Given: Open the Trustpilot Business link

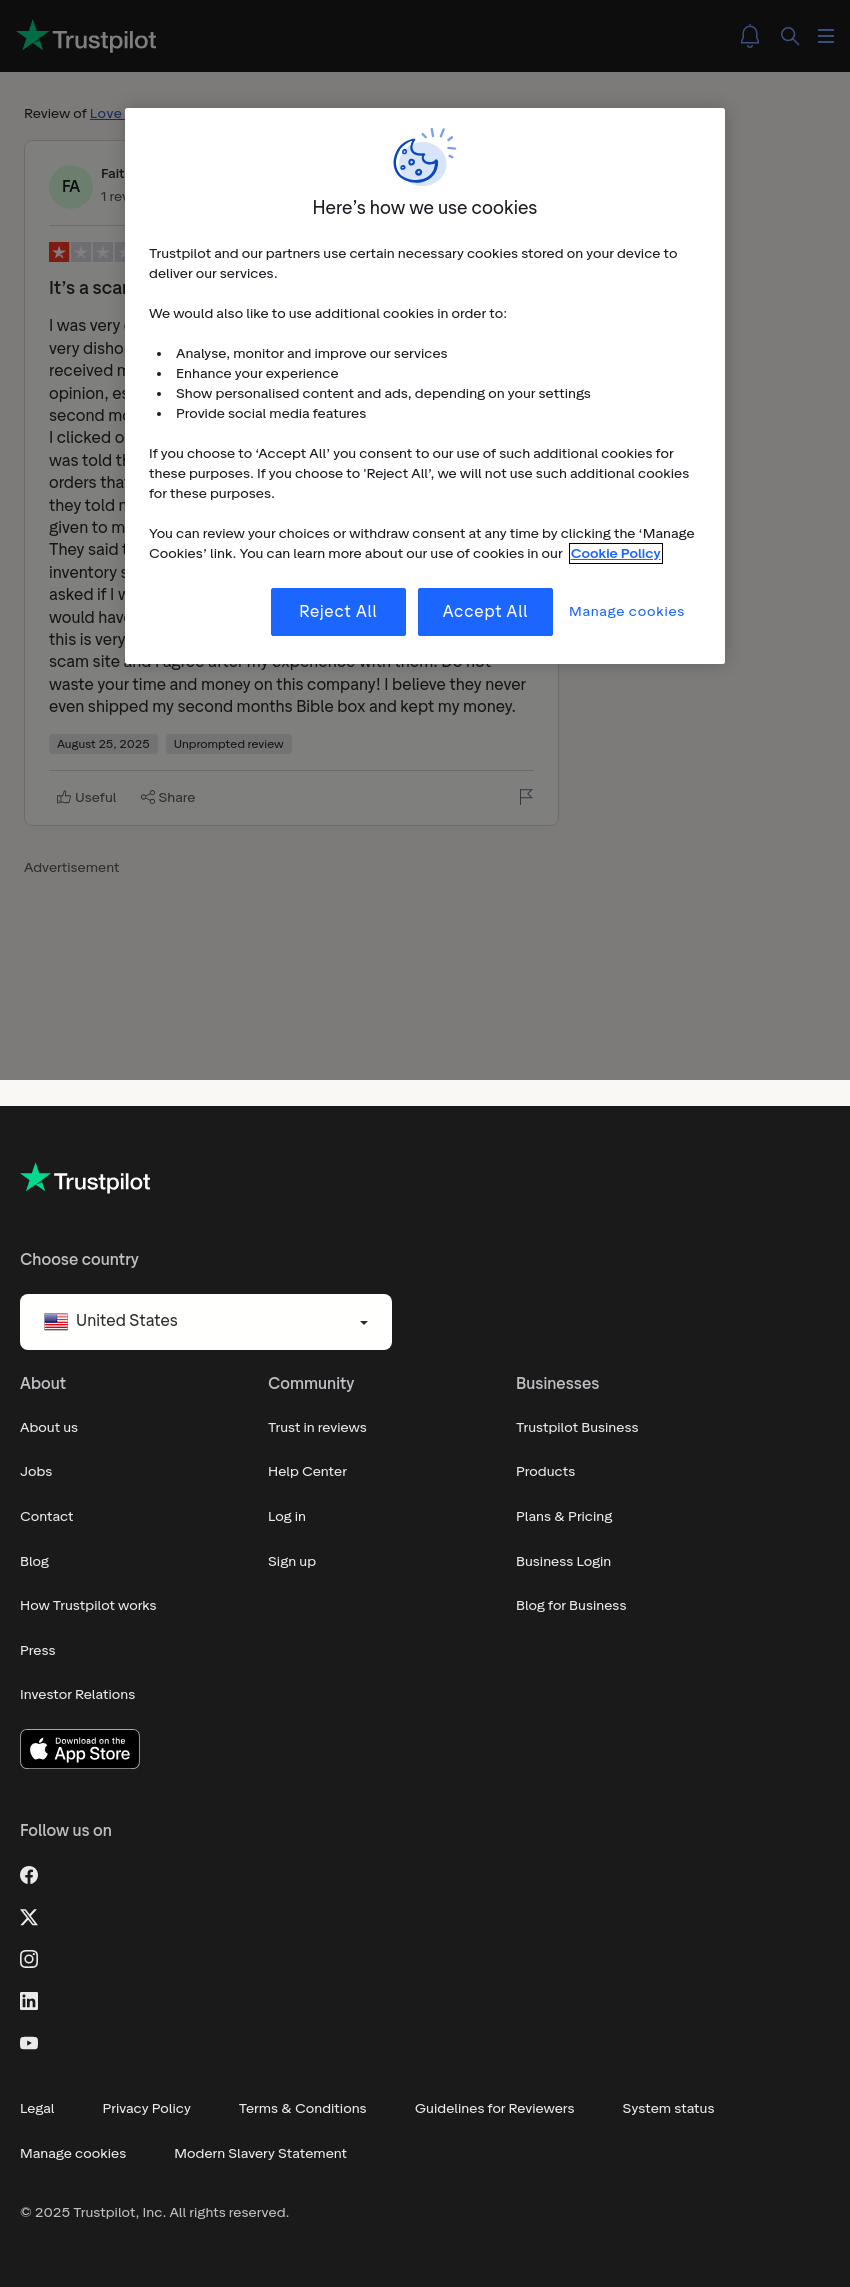Looking at the screenshot, I should pyautogui.click(x=577, y=1428).
